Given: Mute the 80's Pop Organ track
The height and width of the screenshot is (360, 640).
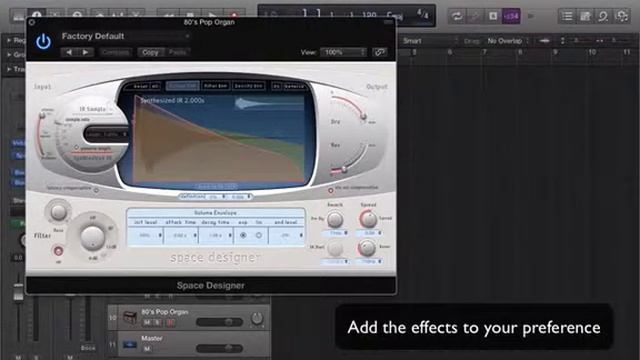Looking at the screenshot, I should pos(147,322).
